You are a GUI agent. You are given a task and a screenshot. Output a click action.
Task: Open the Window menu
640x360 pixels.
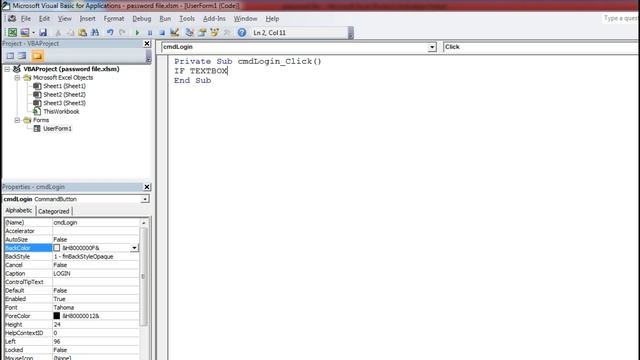(x=245, y=19)
